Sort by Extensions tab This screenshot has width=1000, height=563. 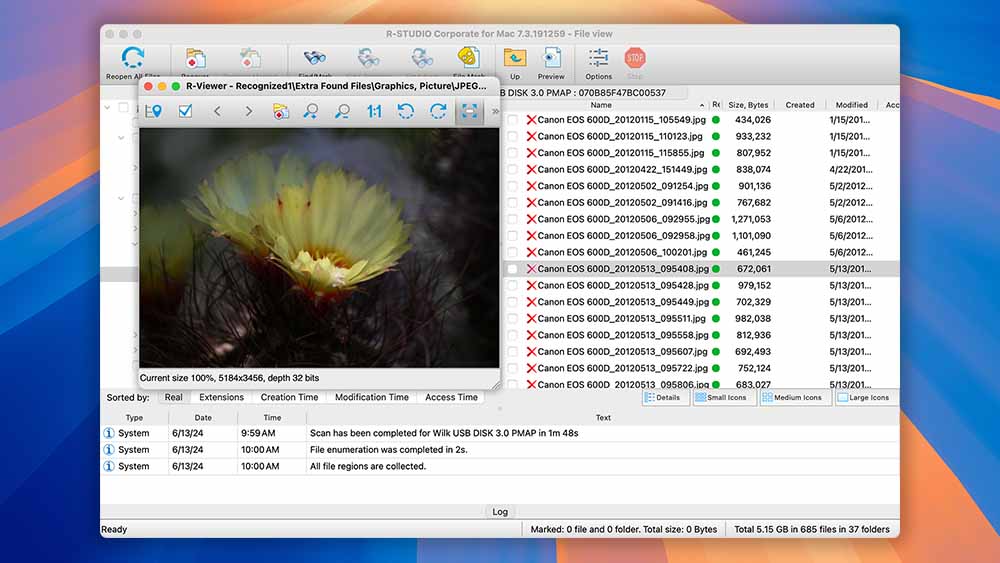tap(221, 397)
